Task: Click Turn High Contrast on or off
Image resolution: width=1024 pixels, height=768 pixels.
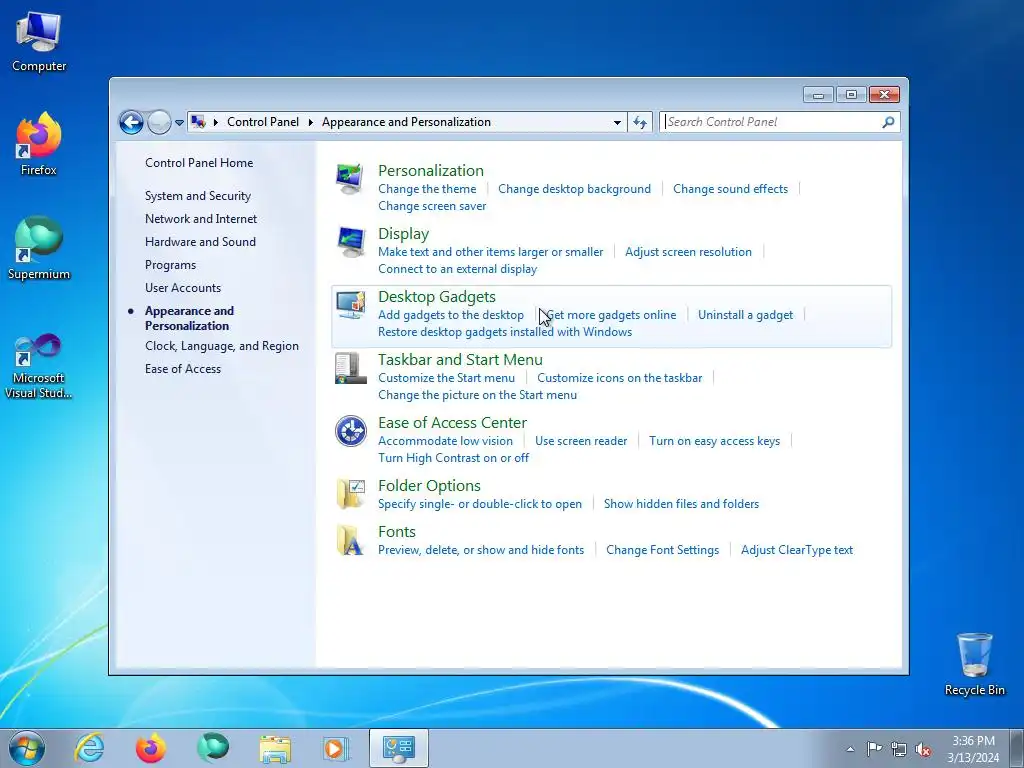Action: 454,458
